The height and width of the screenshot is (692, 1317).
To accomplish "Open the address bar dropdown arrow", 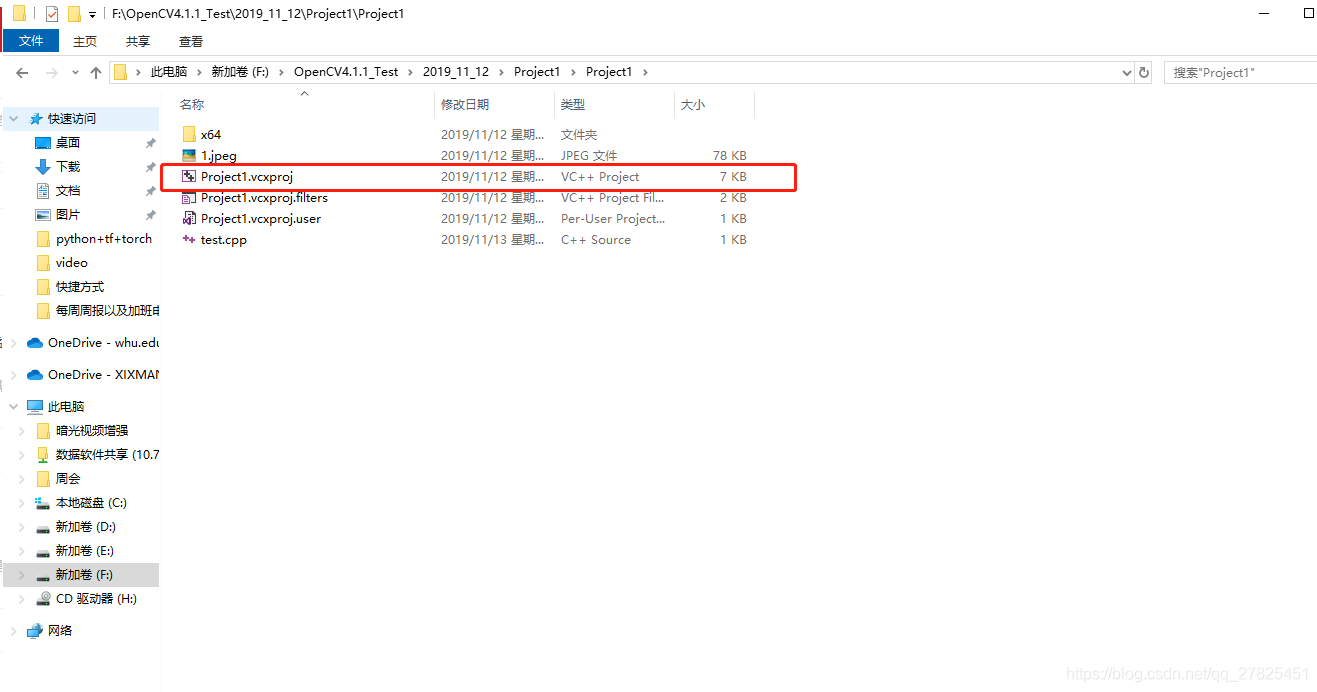I will [x=1128, y=71].
